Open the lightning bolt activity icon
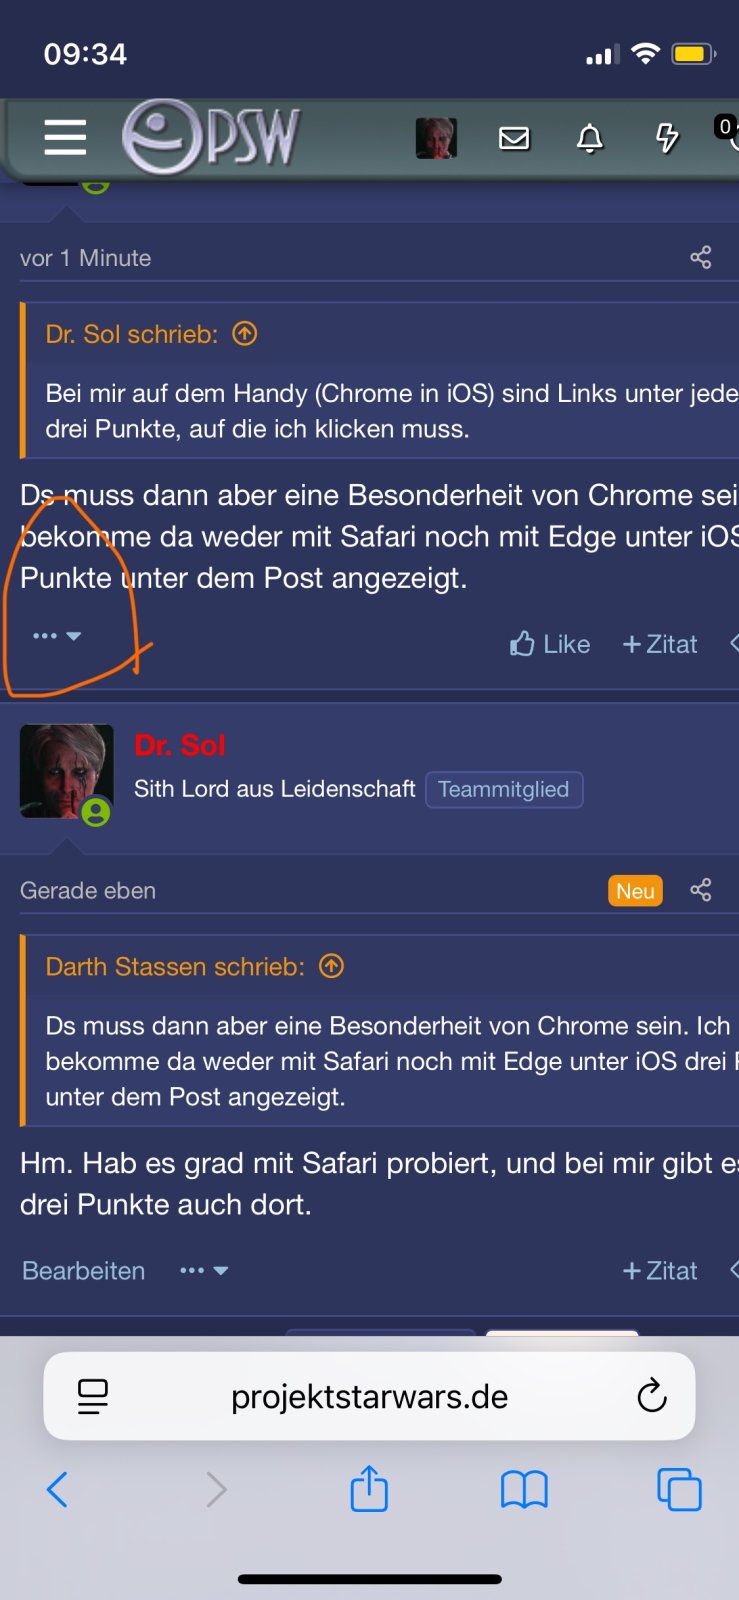Viewport: 739px width, 1600px height. click(x=667, y=138)
